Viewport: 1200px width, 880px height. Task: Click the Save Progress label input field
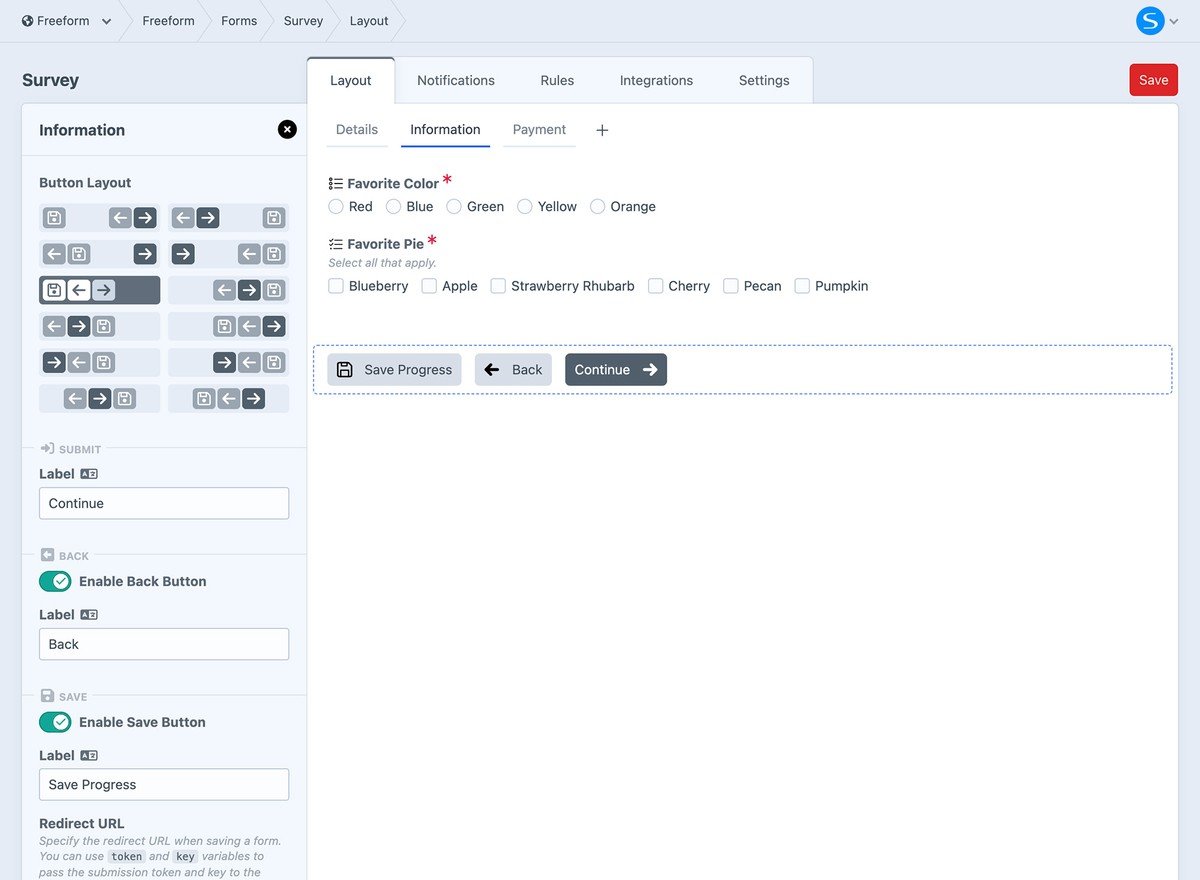164,785
